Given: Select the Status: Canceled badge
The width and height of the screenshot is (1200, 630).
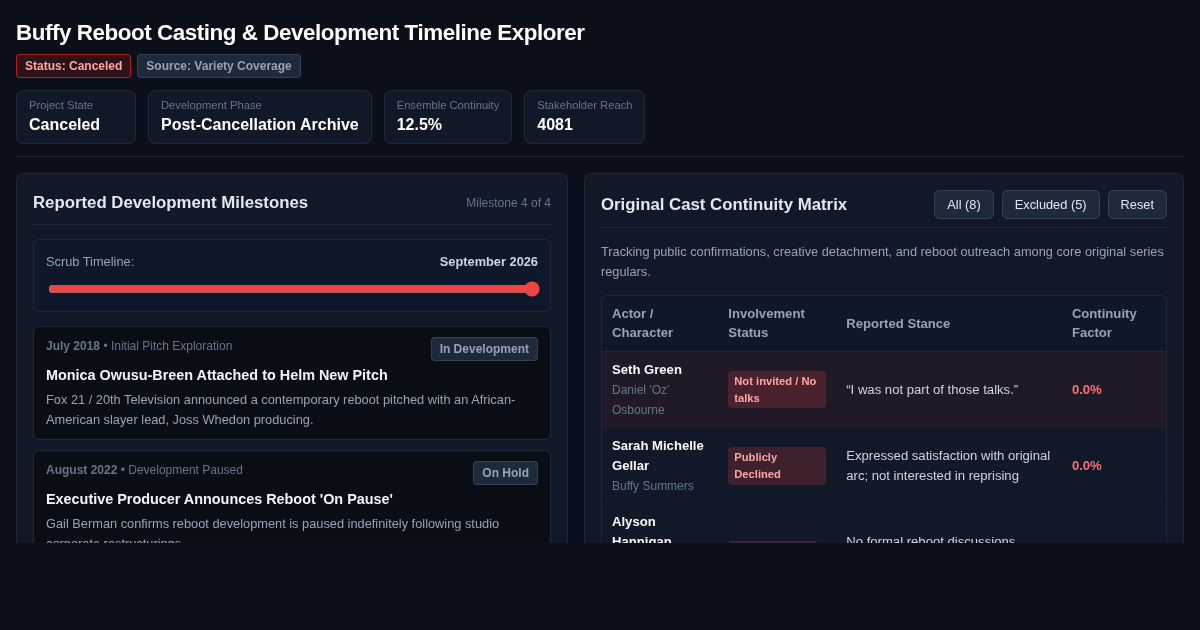Looking at the screenshot, I should pos(73,66).
